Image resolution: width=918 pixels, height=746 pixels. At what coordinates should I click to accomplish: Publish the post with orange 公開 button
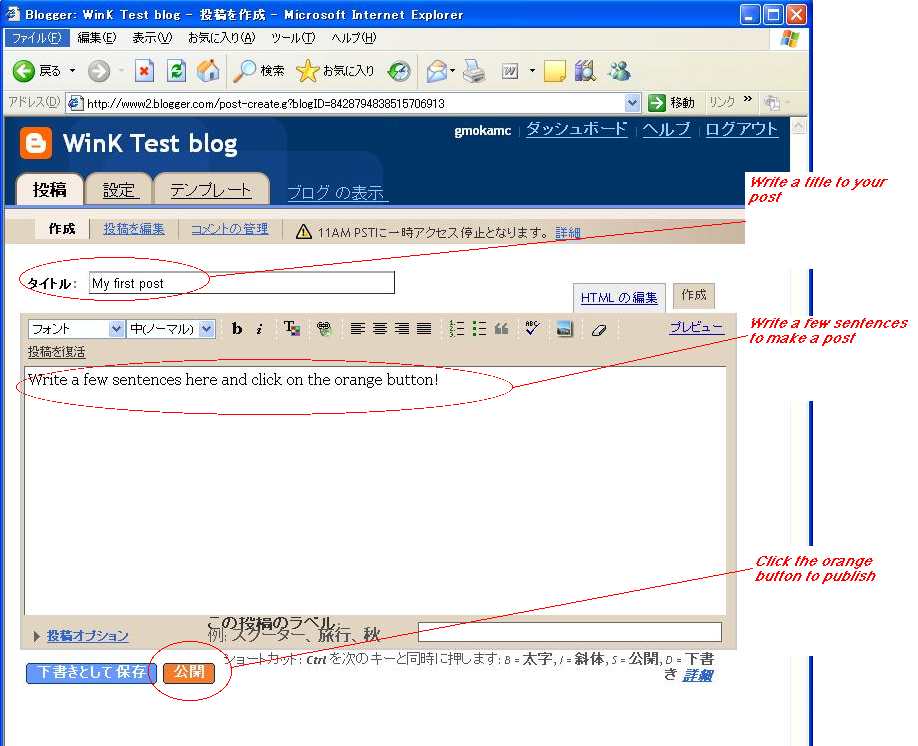[x=189, y=672]
